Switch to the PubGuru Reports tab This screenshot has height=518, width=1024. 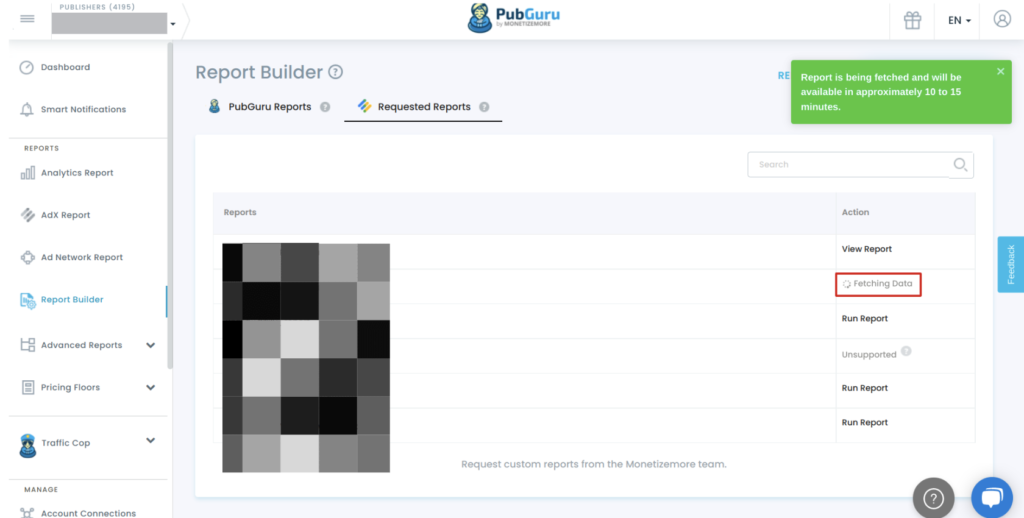point(269,106)
